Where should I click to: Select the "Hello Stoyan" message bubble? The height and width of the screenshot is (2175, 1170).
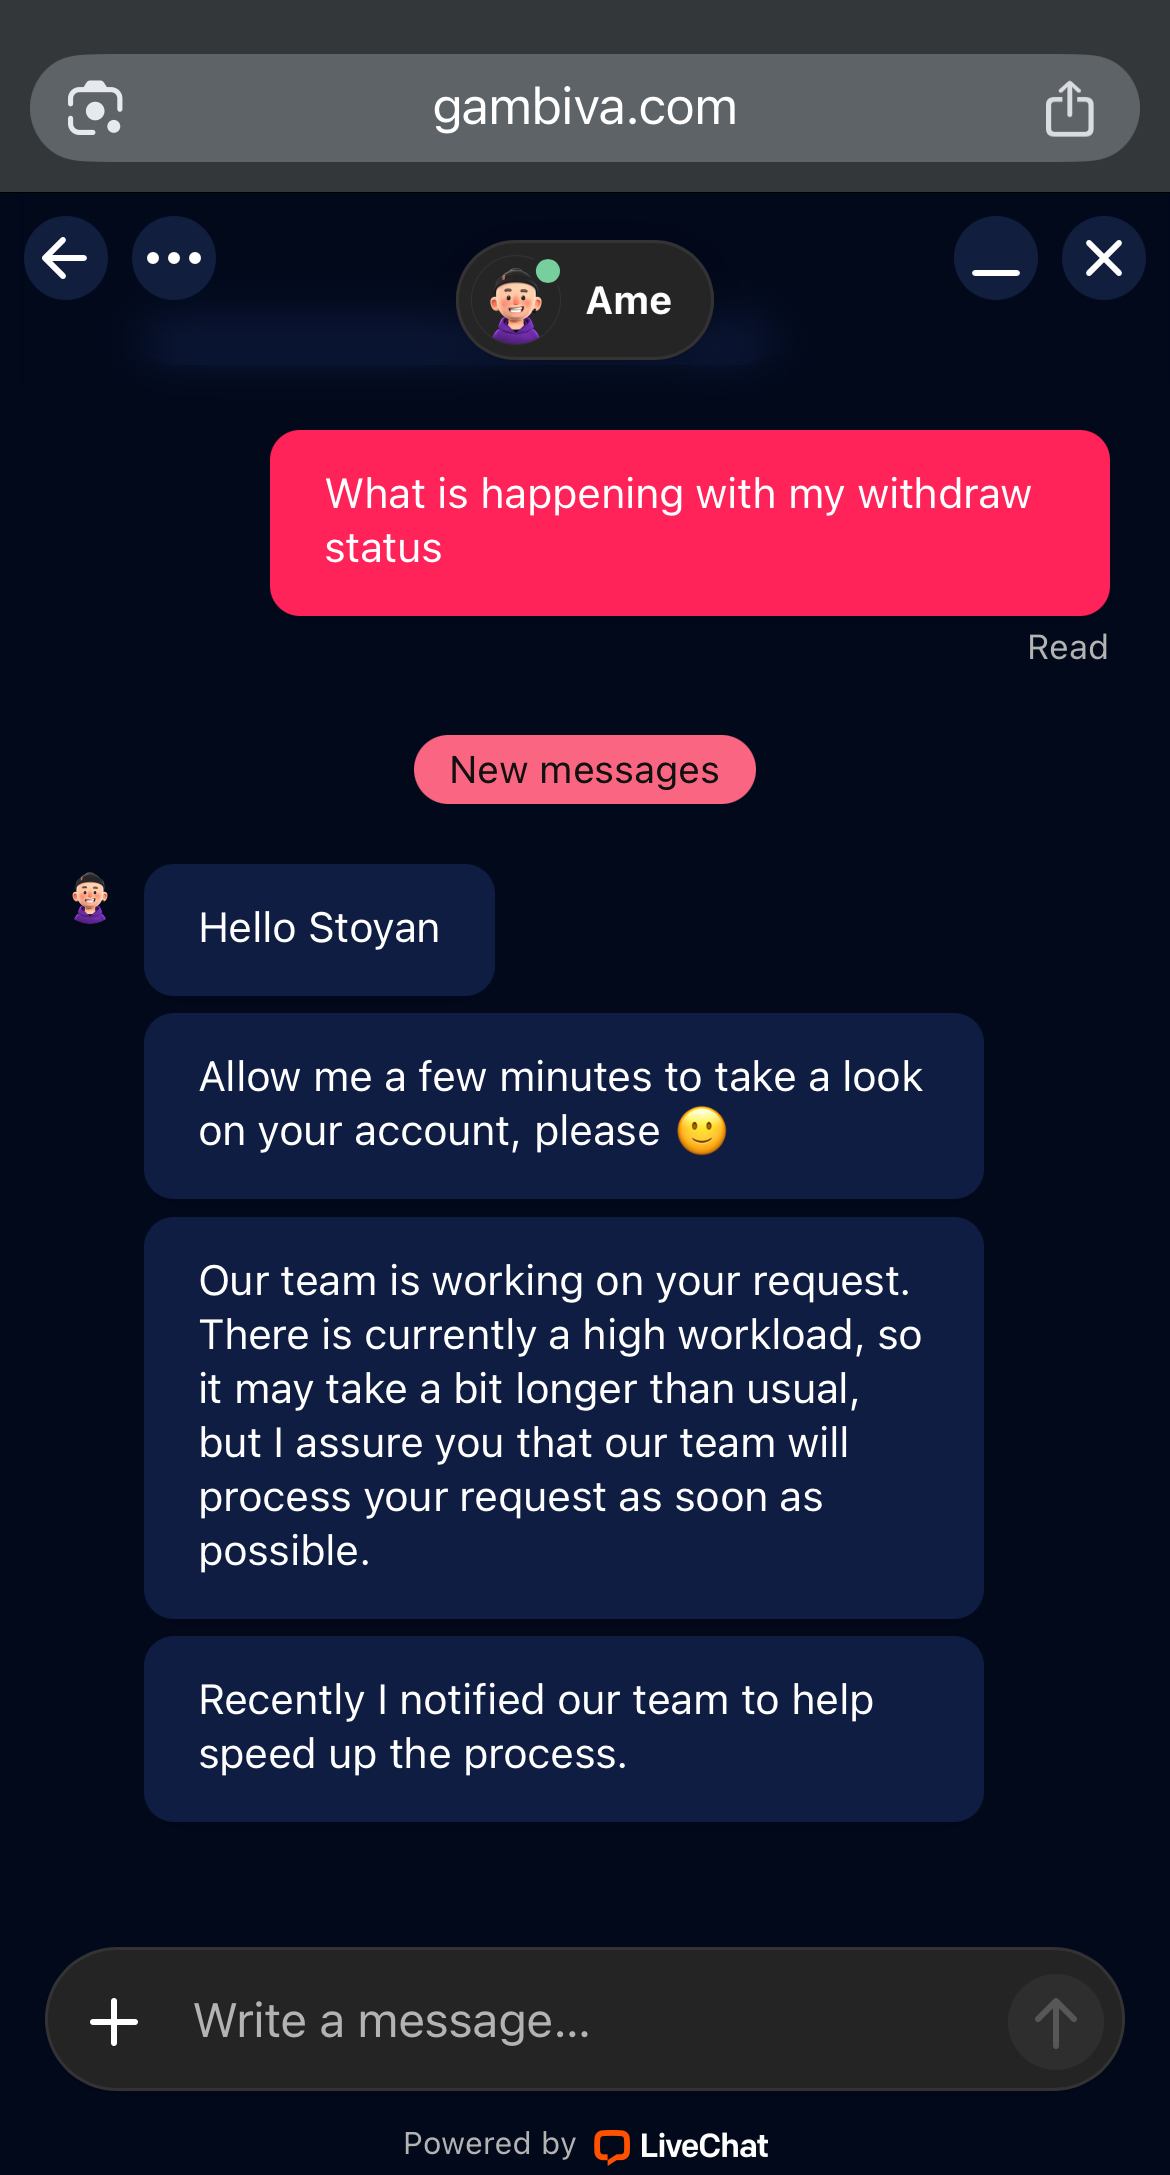[319, 929]
